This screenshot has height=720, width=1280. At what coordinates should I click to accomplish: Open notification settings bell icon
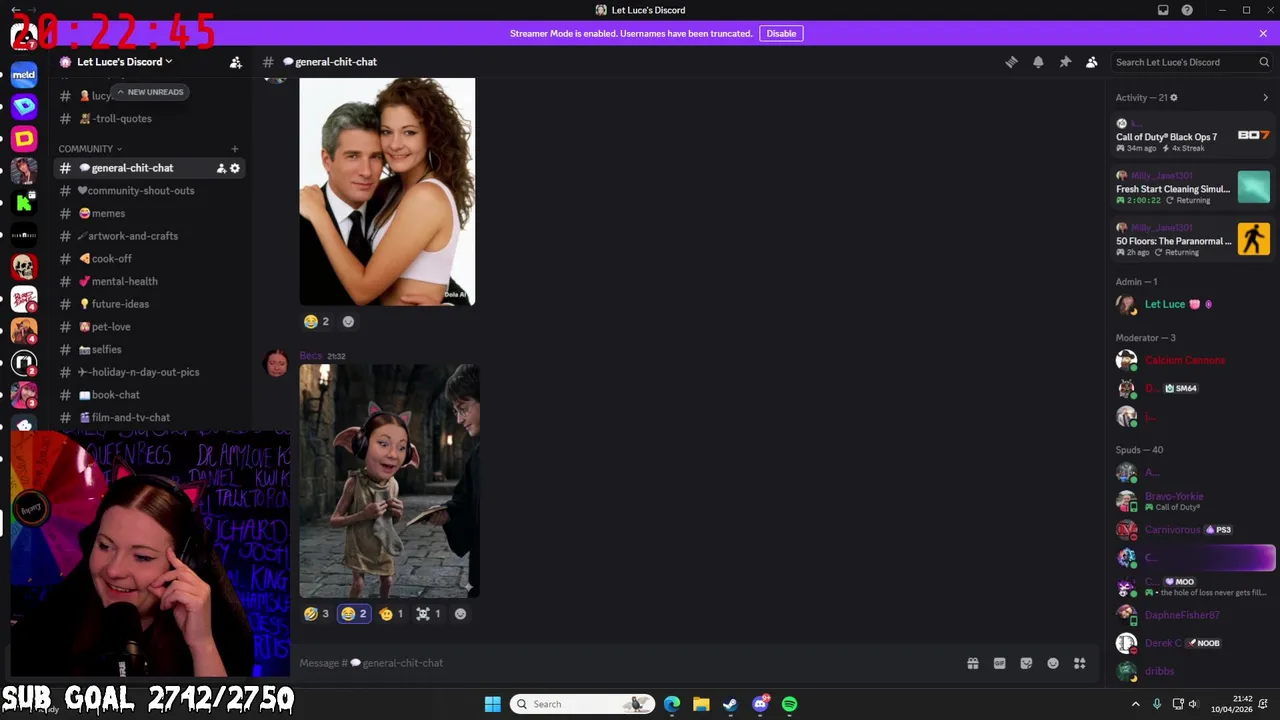tap(1038, 62)
